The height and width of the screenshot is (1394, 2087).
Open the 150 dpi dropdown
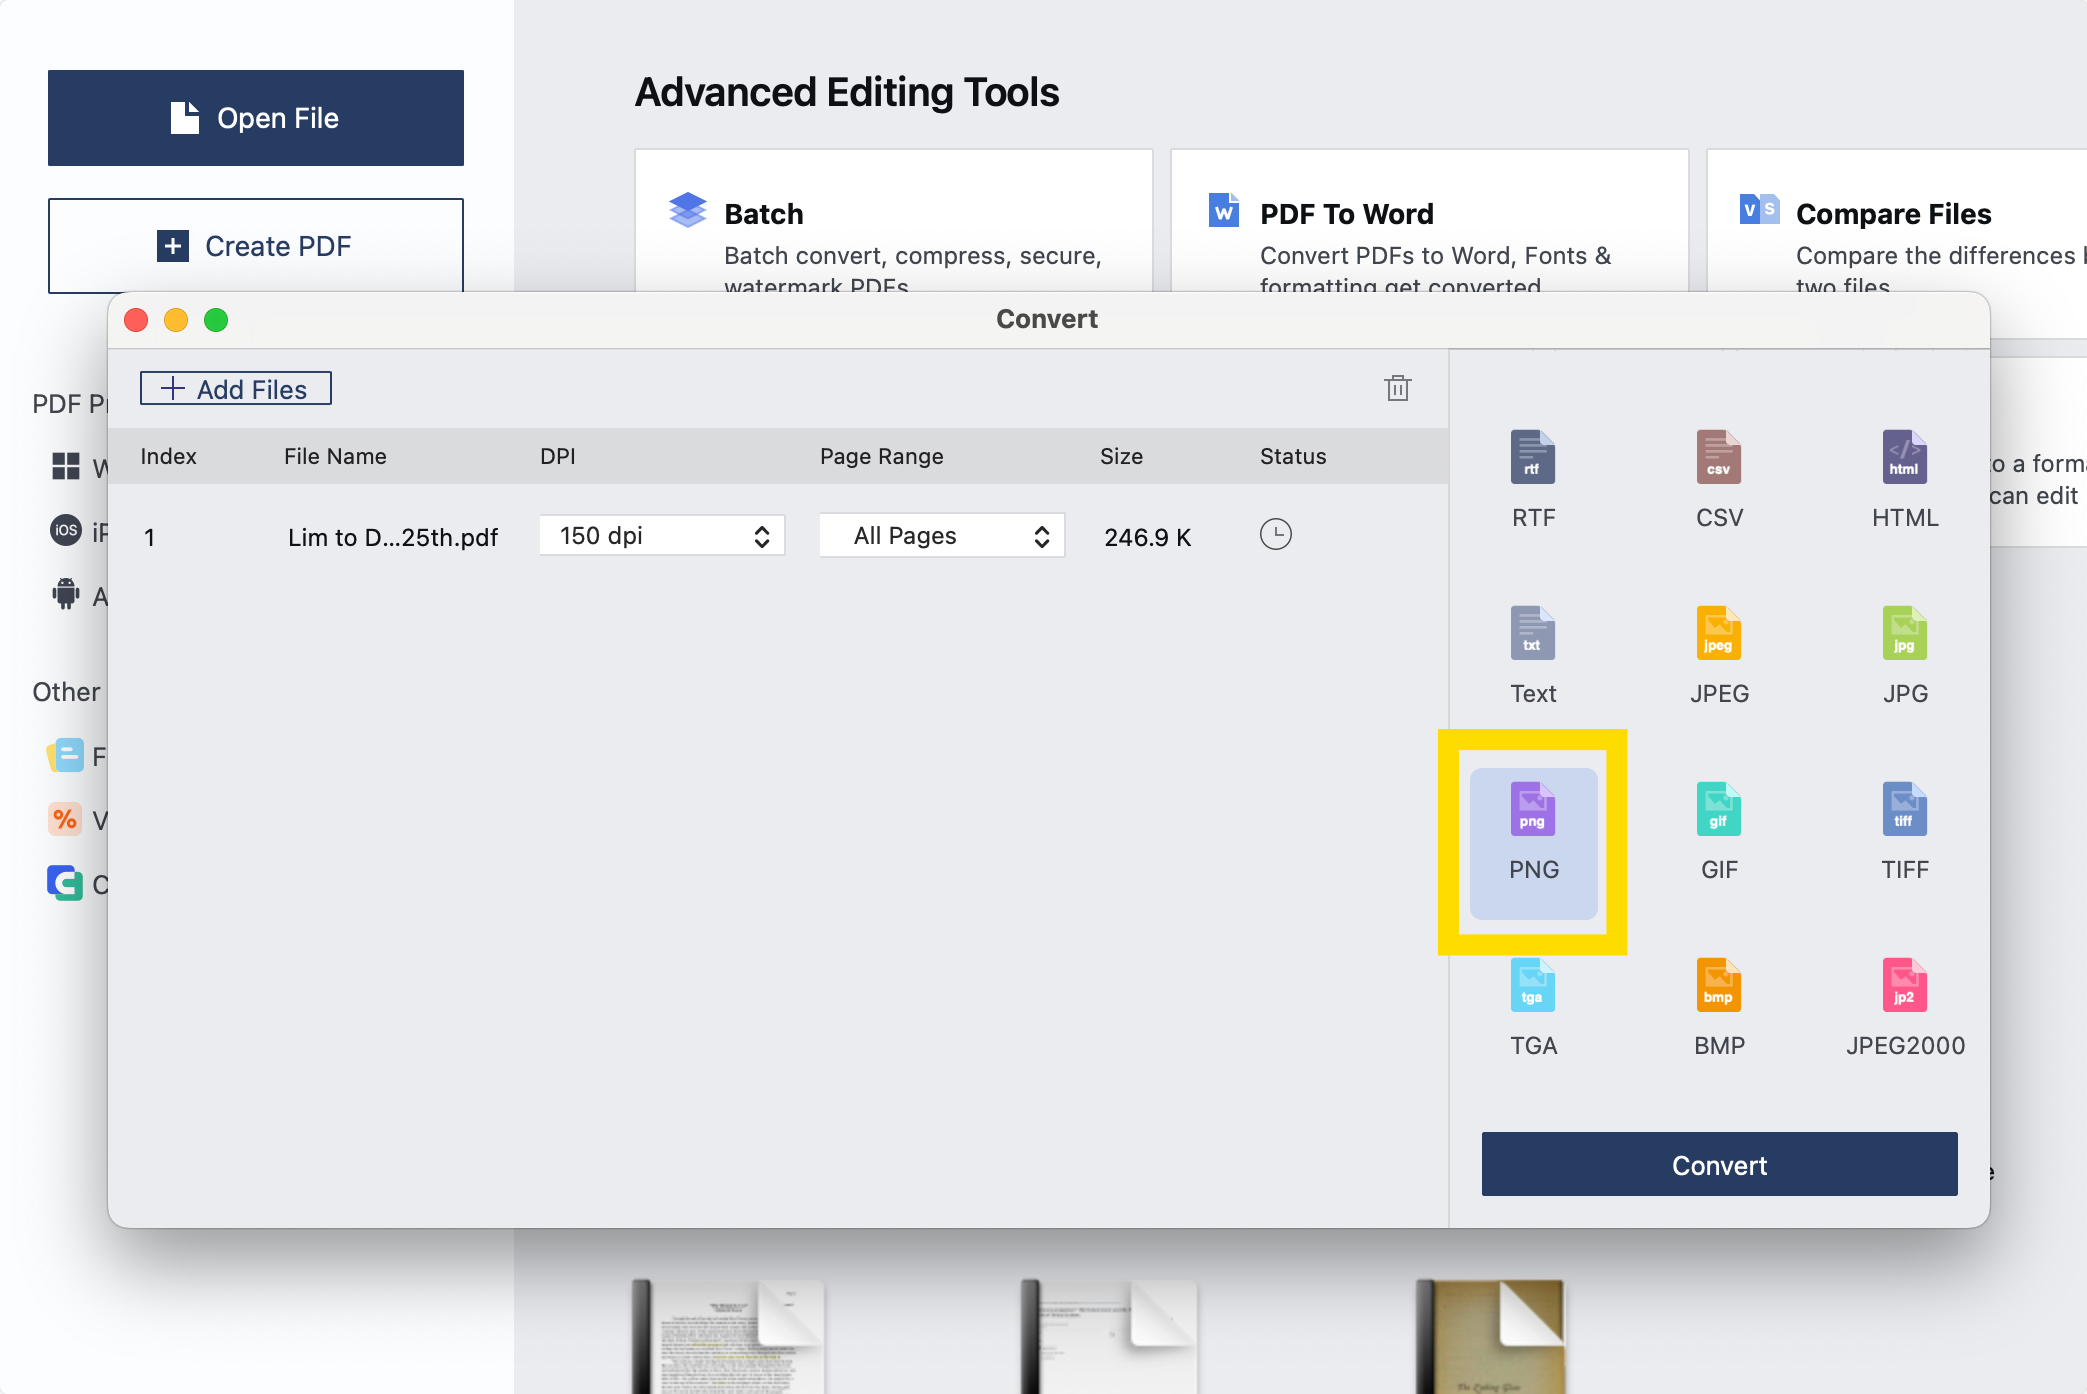(x=661, y=536)
